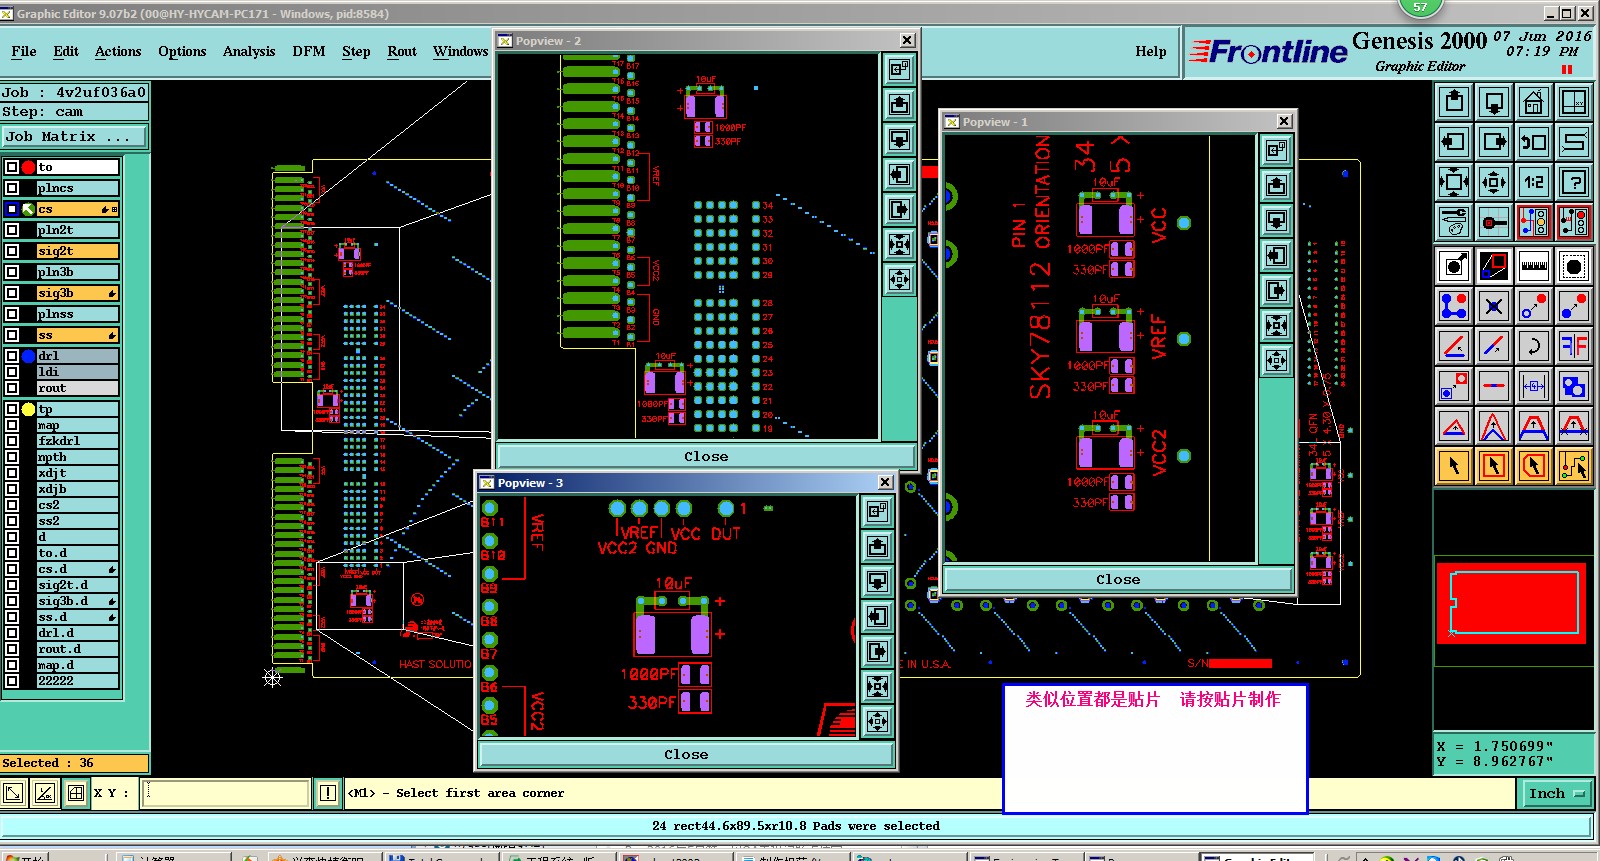1600x861 pixels.
Task: Toggle the 'sig2t' layer checkbox
Action: click(x=12, y=251)
